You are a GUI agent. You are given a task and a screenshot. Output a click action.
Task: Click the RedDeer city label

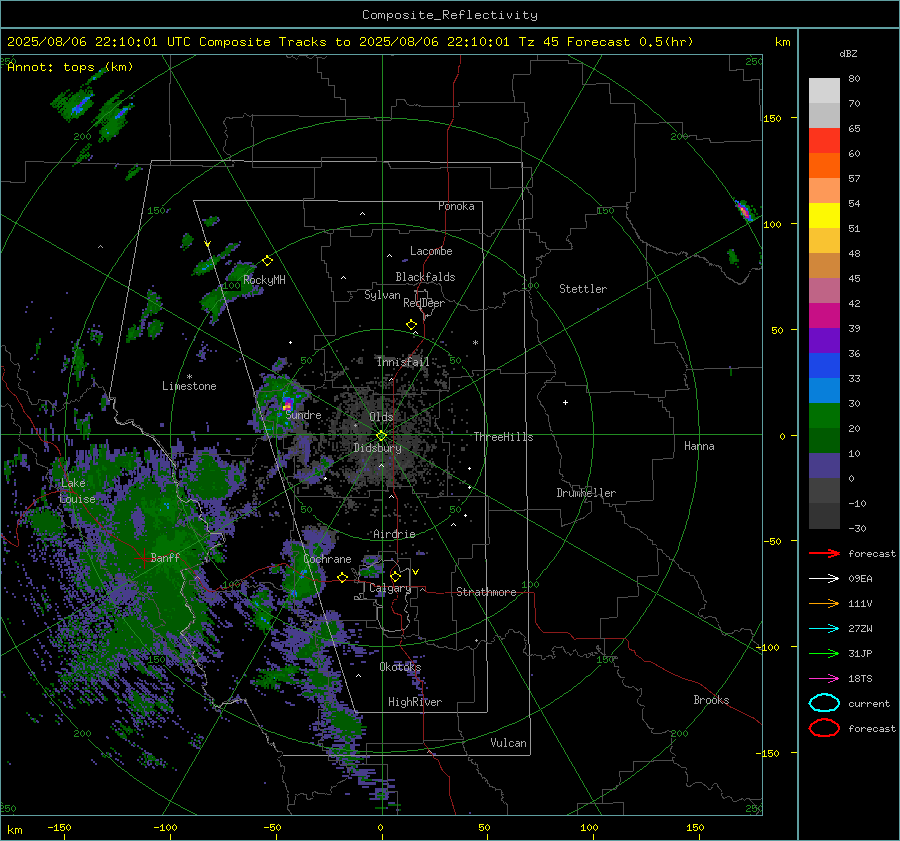(424, 303)
